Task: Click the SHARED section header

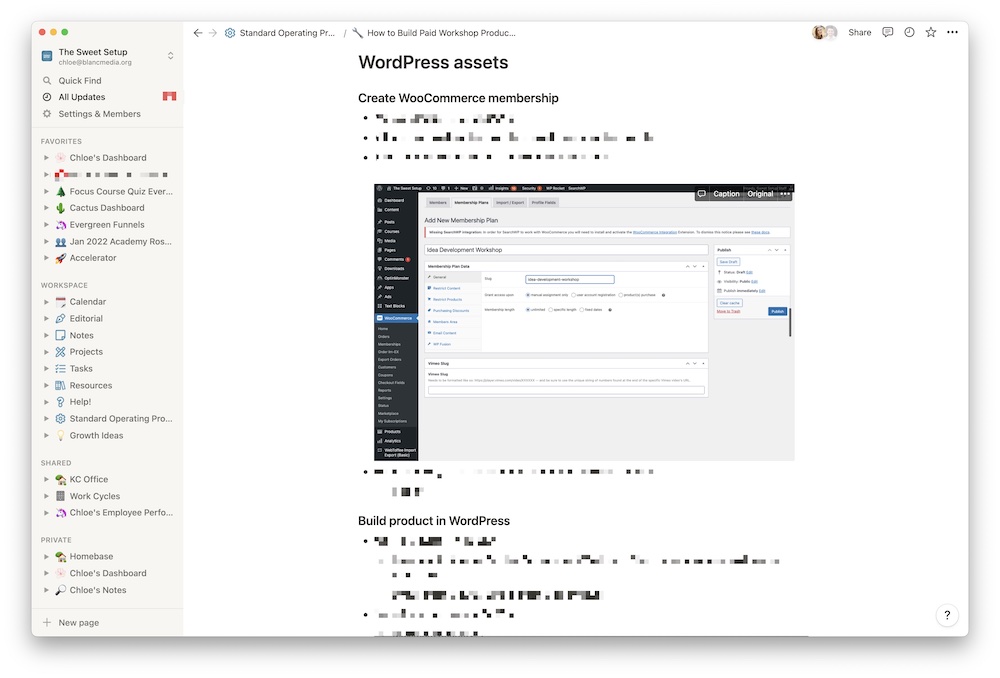Action: [56, 463]
